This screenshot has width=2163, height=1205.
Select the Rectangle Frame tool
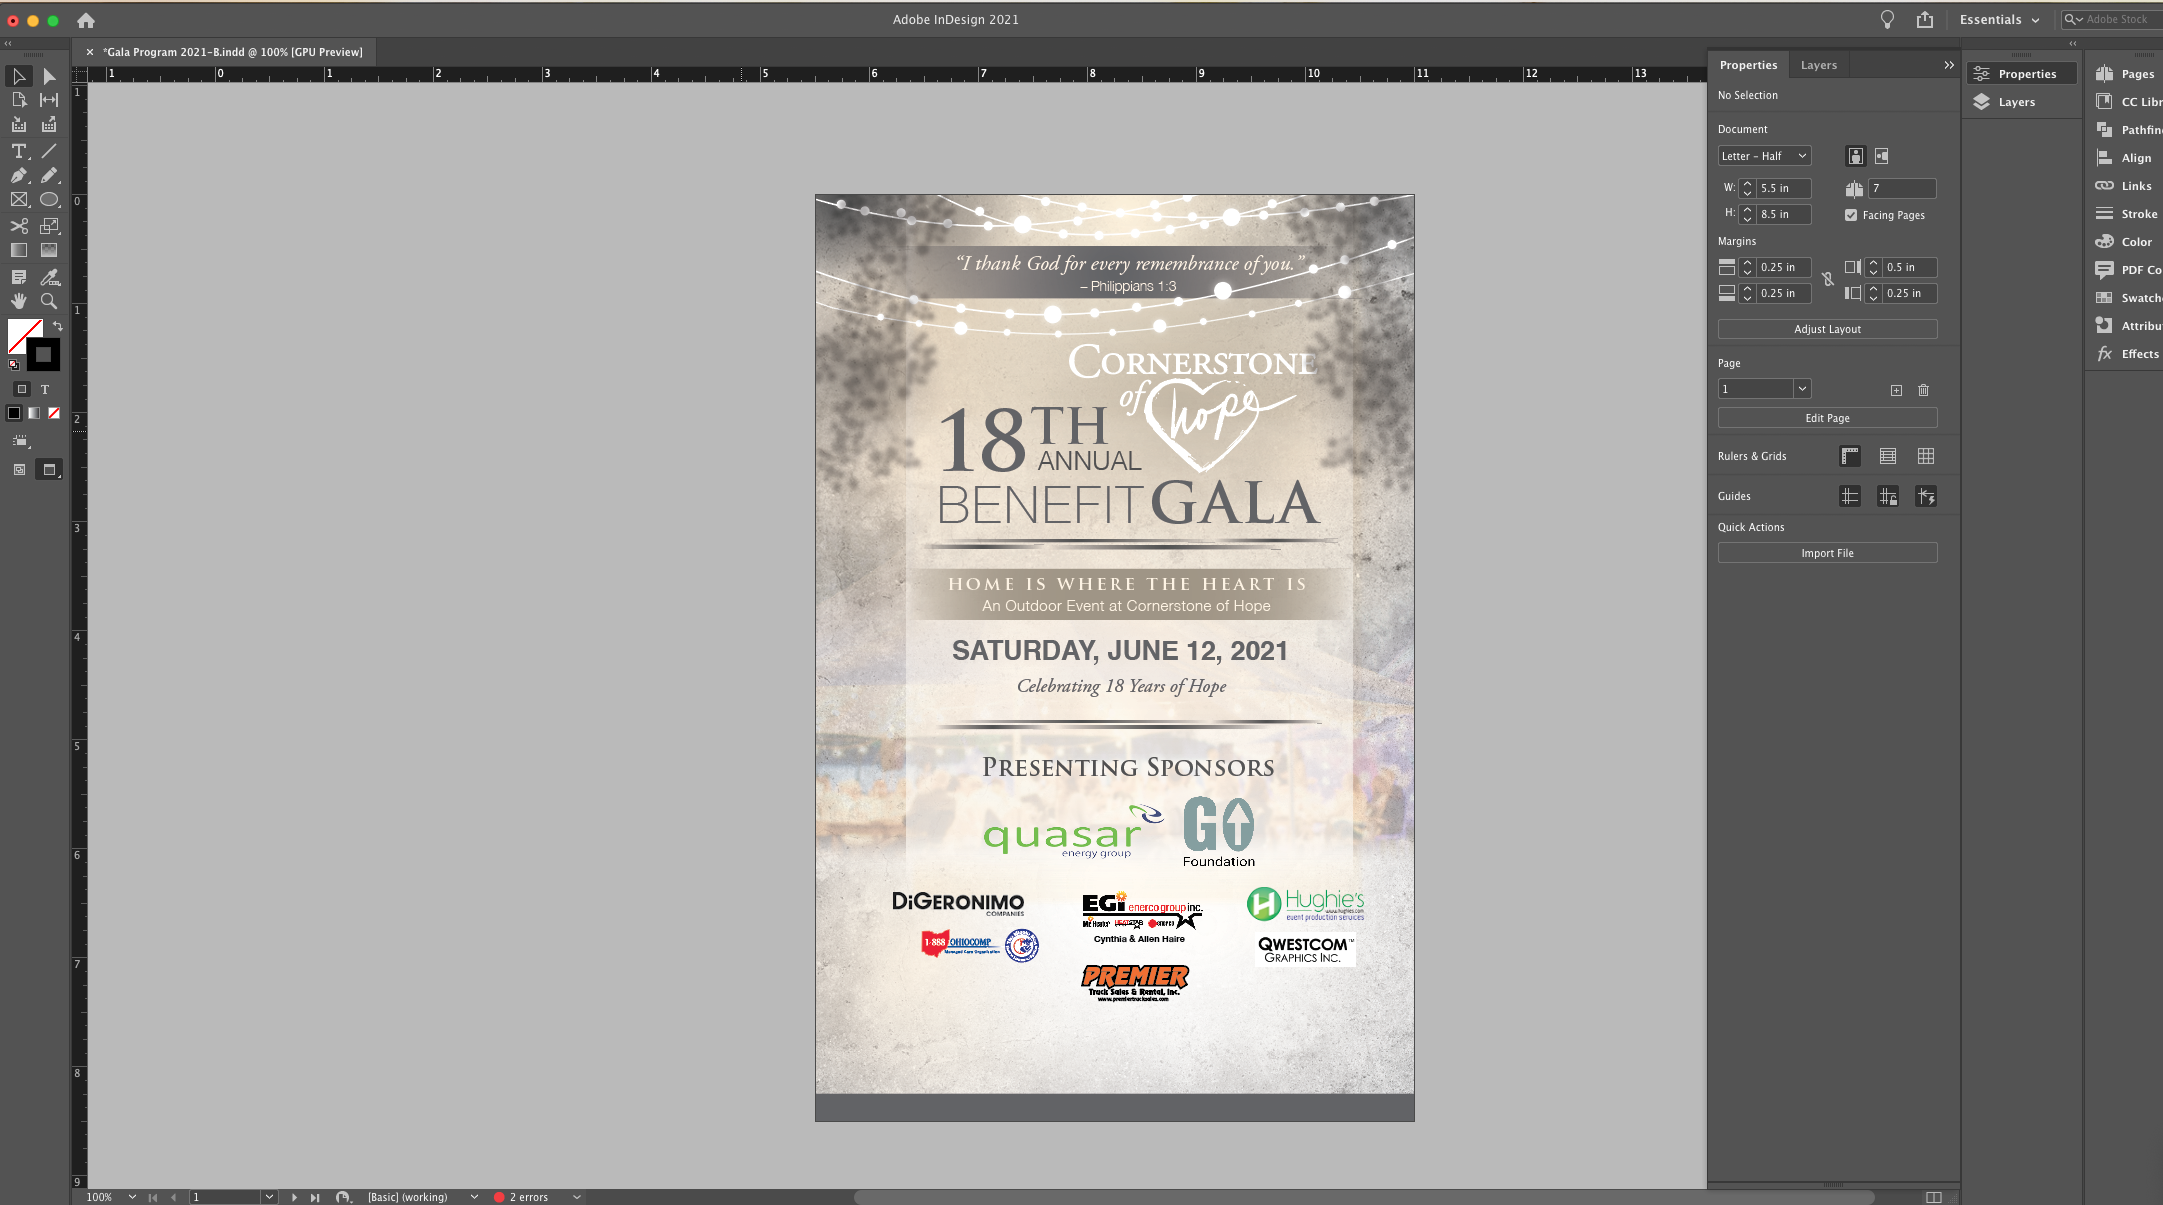(x=18, y=199)
